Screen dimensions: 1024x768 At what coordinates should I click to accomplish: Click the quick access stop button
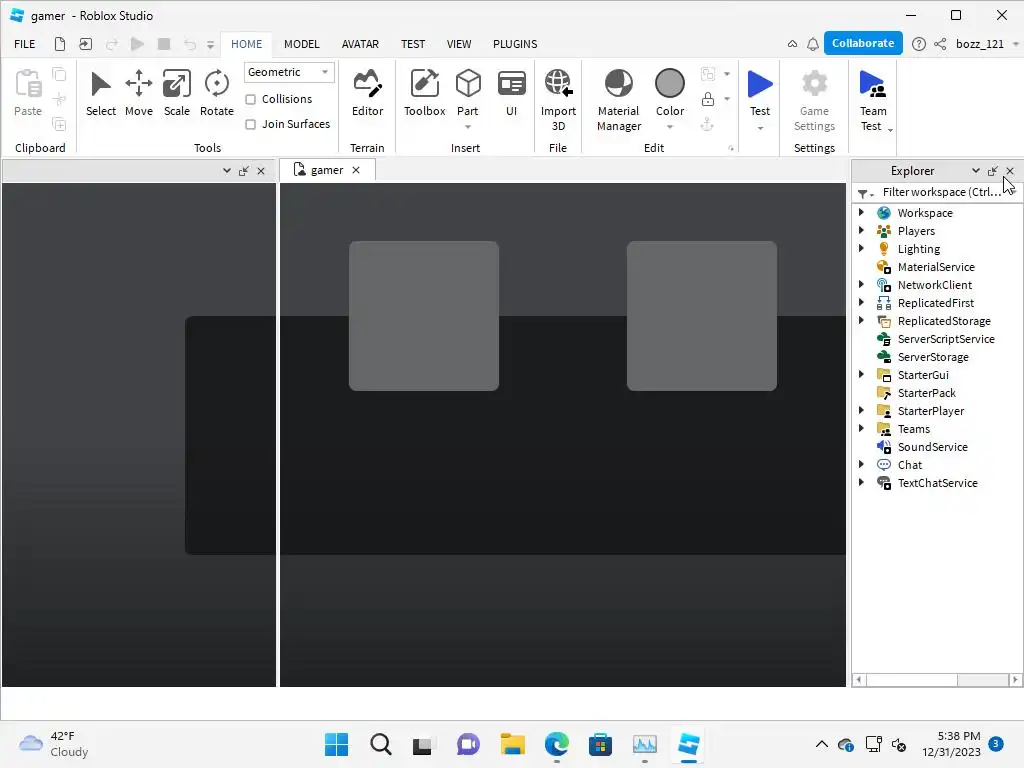(164, 44)
